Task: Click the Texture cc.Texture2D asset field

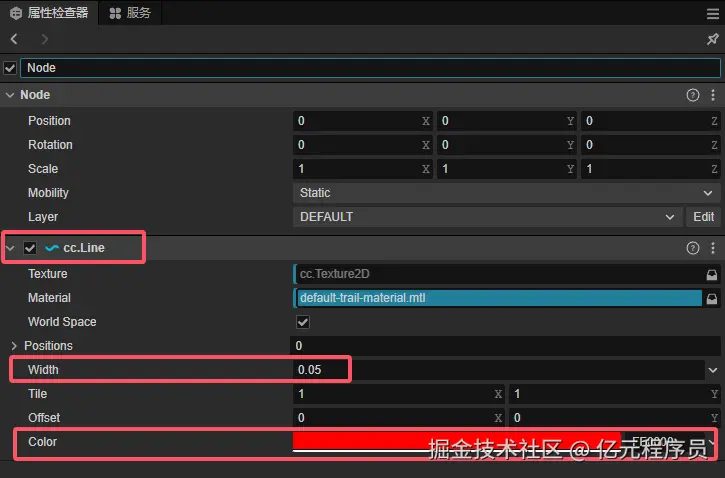Action: pyautogui.click(x=498, y=274)
